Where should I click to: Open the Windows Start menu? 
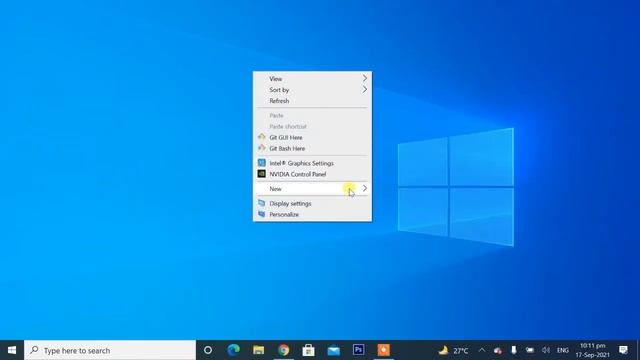12,350
